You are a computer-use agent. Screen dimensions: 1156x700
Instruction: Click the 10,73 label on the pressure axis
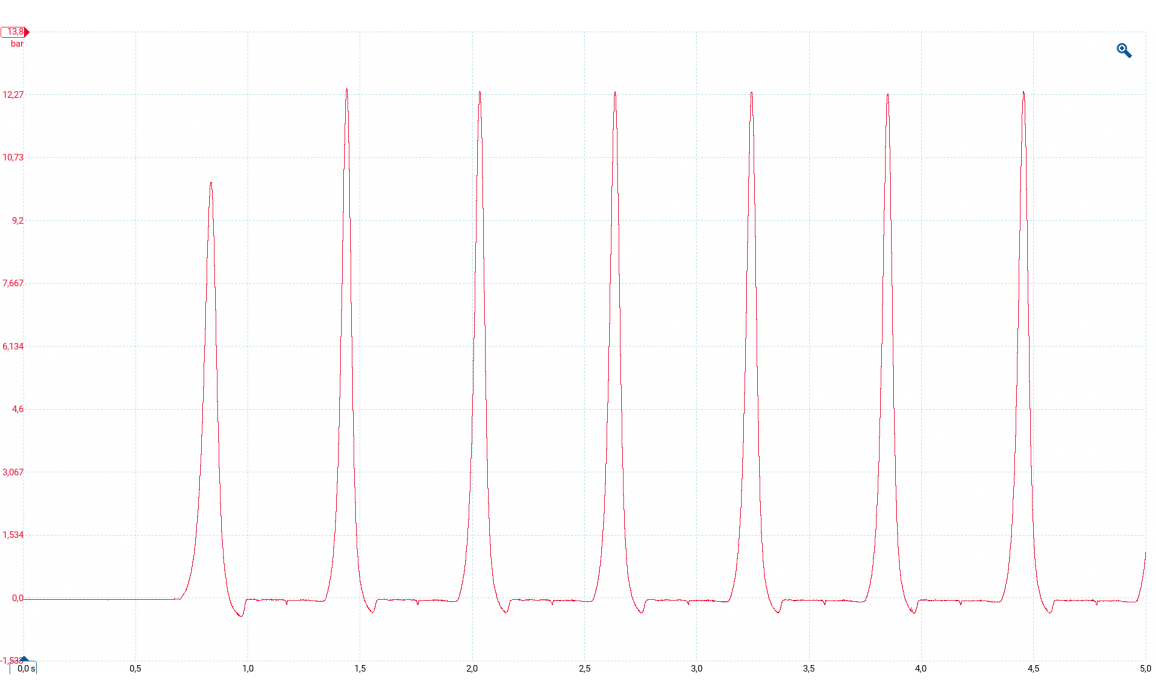pyautogui.click(x=13, y=158)
